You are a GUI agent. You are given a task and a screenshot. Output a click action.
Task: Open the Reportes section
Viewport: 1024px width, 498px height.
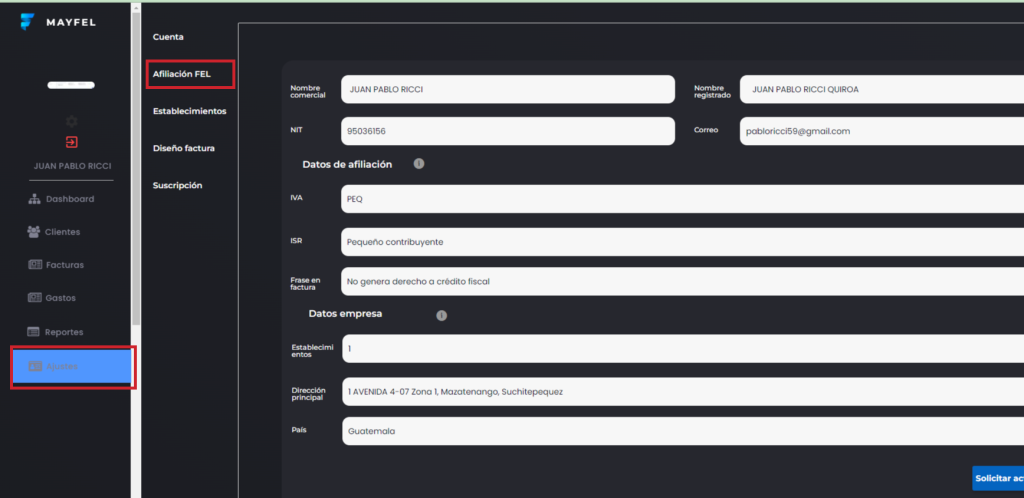56,332
